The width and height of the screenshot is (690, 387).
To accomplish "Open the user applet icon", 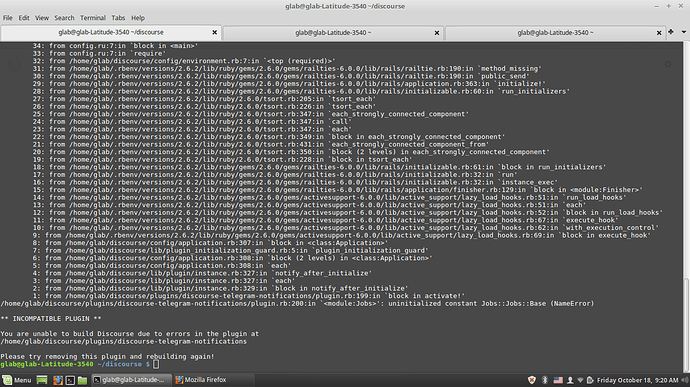I will (570, 380).
